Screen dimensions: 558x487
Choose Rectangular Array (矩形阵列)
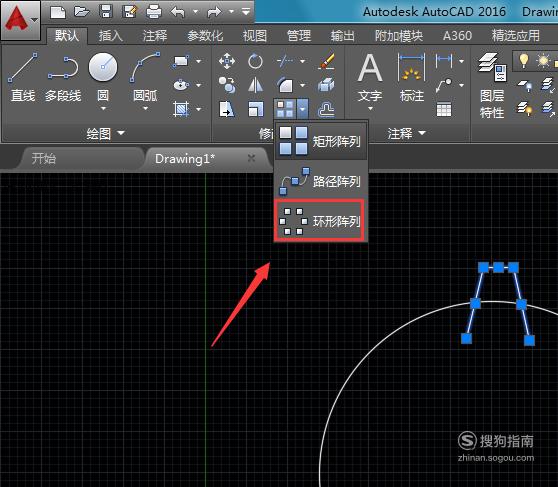(x=320, y=141)
